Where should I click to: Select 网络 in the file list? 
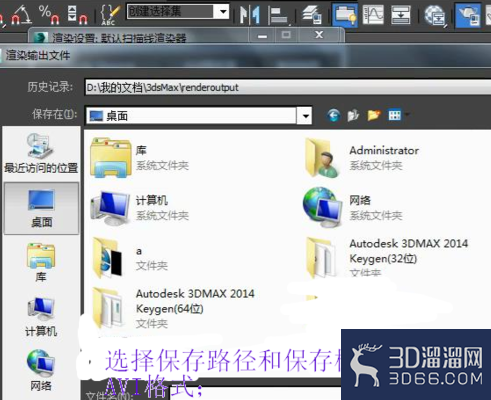[353, 208]
